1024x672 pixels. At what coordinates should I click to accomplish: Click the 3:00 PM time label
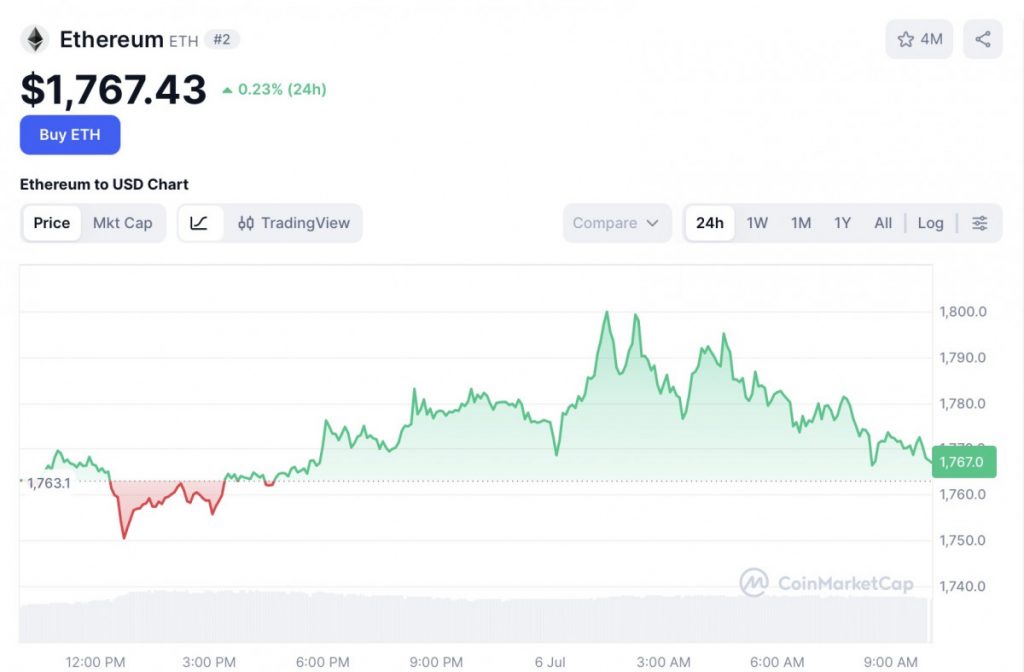209,662
